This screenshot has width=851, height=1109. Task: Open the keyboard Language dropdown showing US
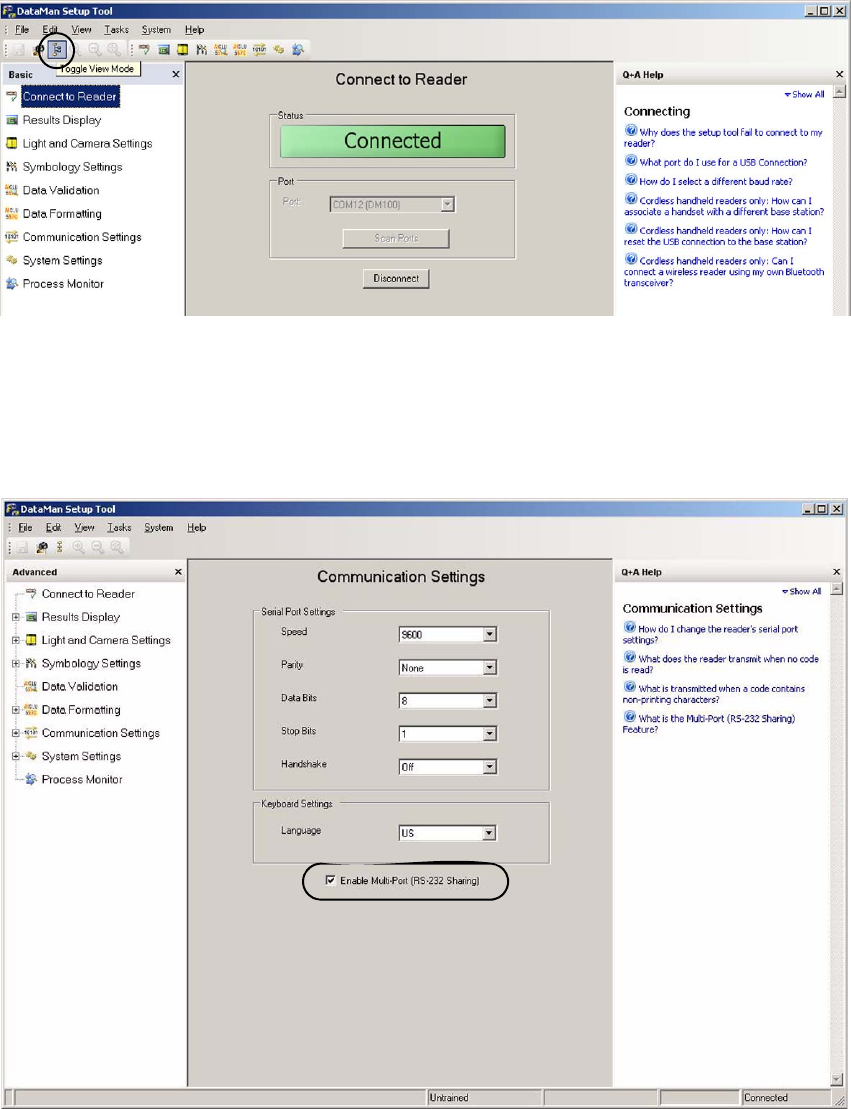[490, 833]
